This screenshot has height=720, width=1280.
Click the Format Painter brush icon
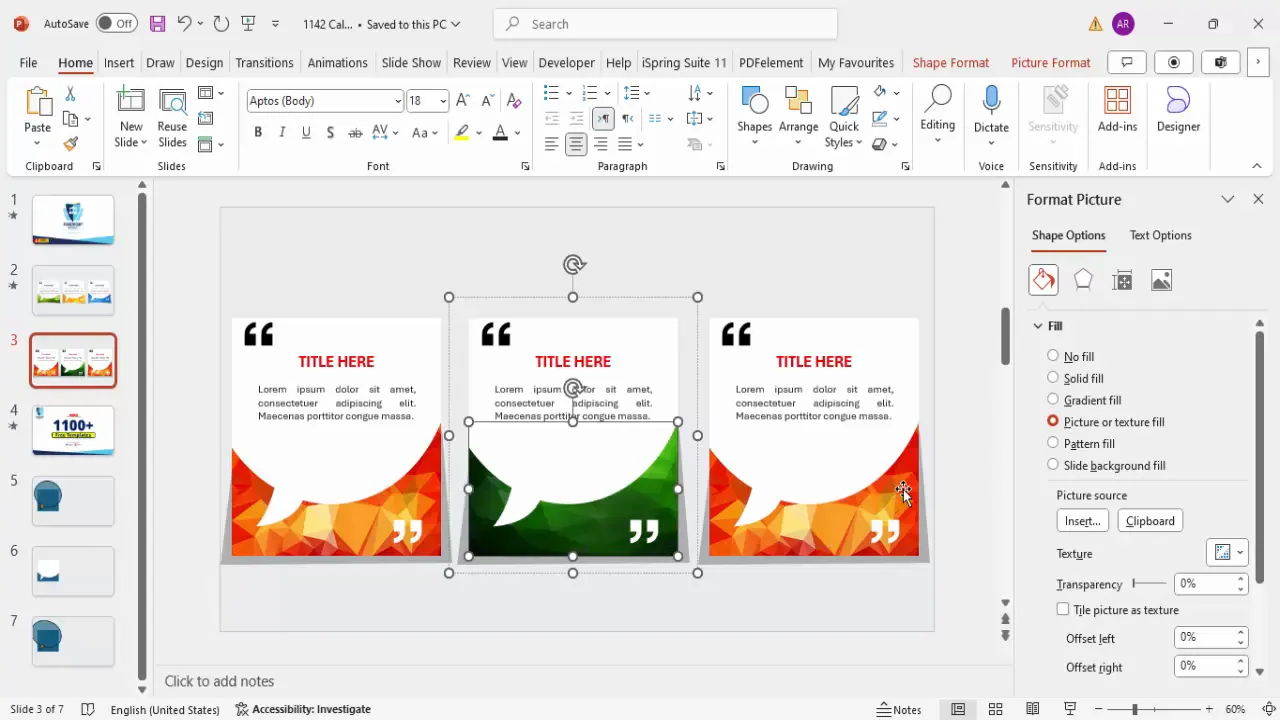70,144
